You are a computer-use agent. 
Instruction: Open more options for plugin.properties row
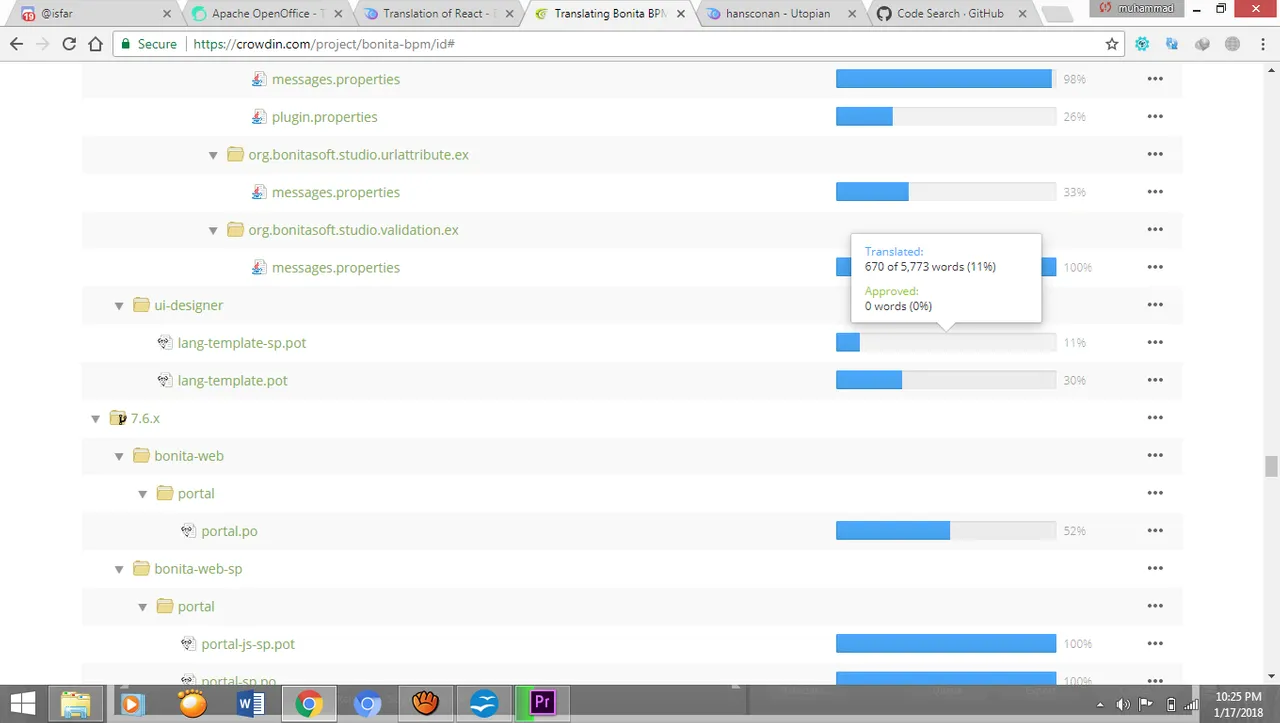click(1155, 117)
